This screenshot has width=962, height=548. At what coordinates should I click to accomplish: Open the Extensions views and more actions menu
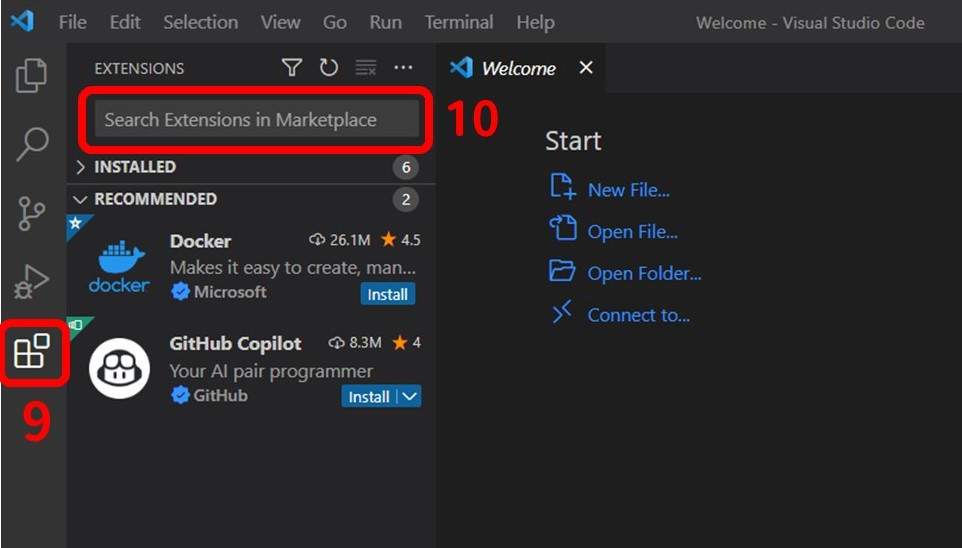403,68
